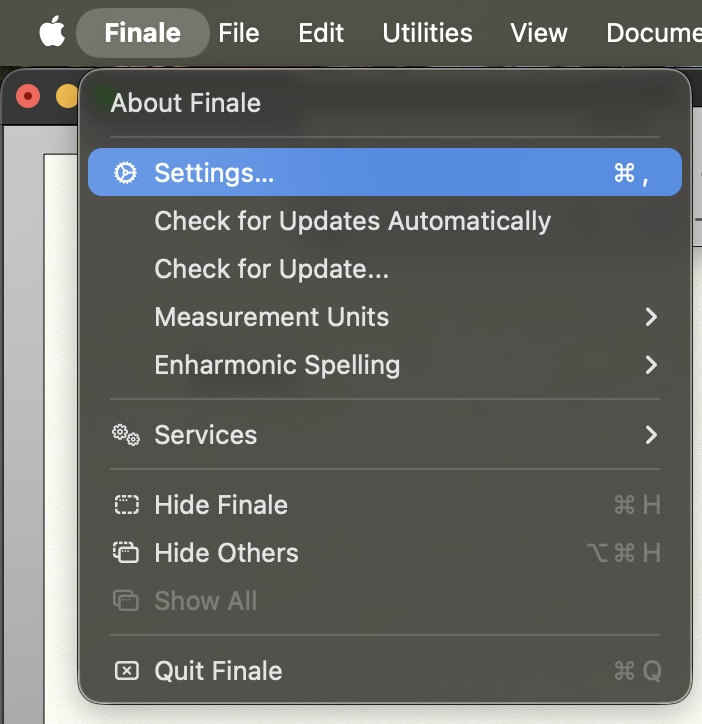Screen dimensions: 702x724
Task: Expand the Measurement Units submenu
Action: [x=271, y=317]
